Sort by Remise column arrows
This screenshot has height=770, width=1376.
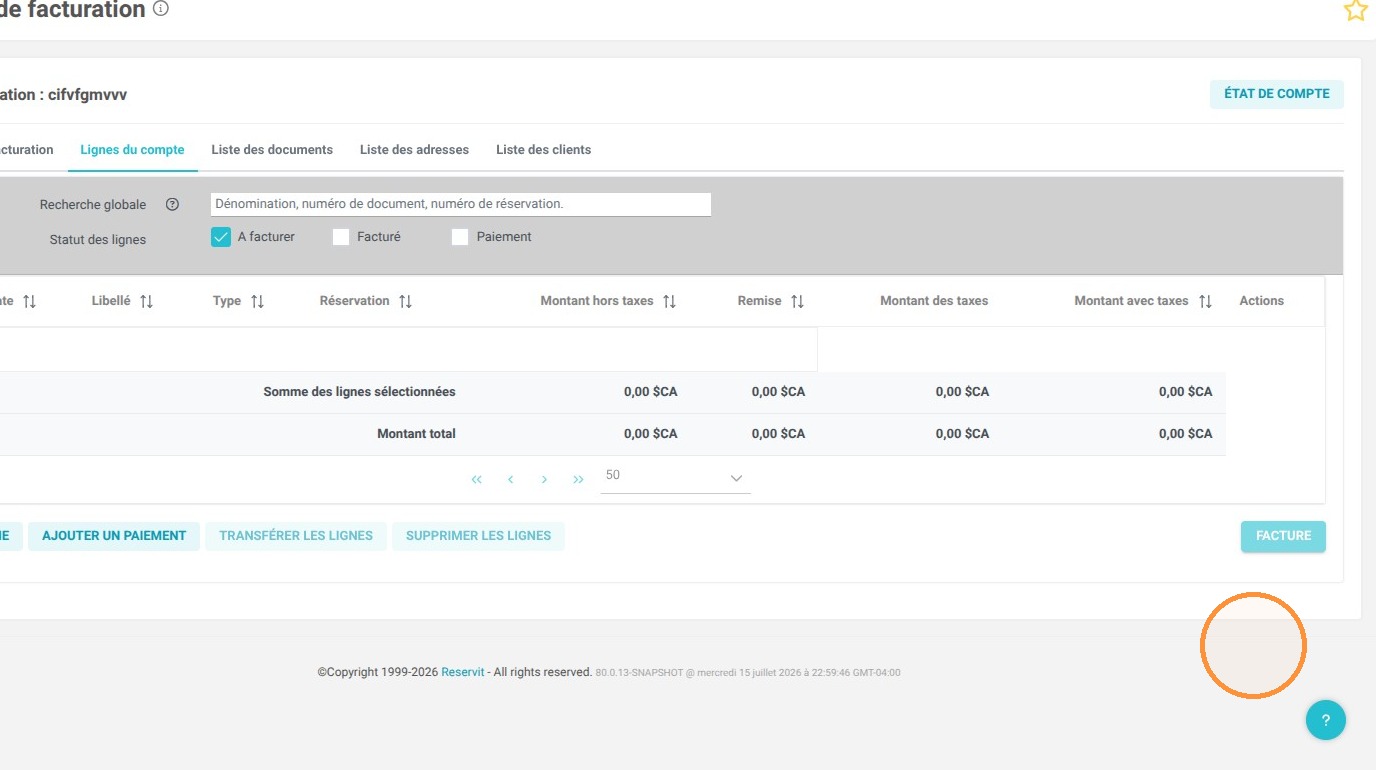pyautogui.click(x=797, y=301)
